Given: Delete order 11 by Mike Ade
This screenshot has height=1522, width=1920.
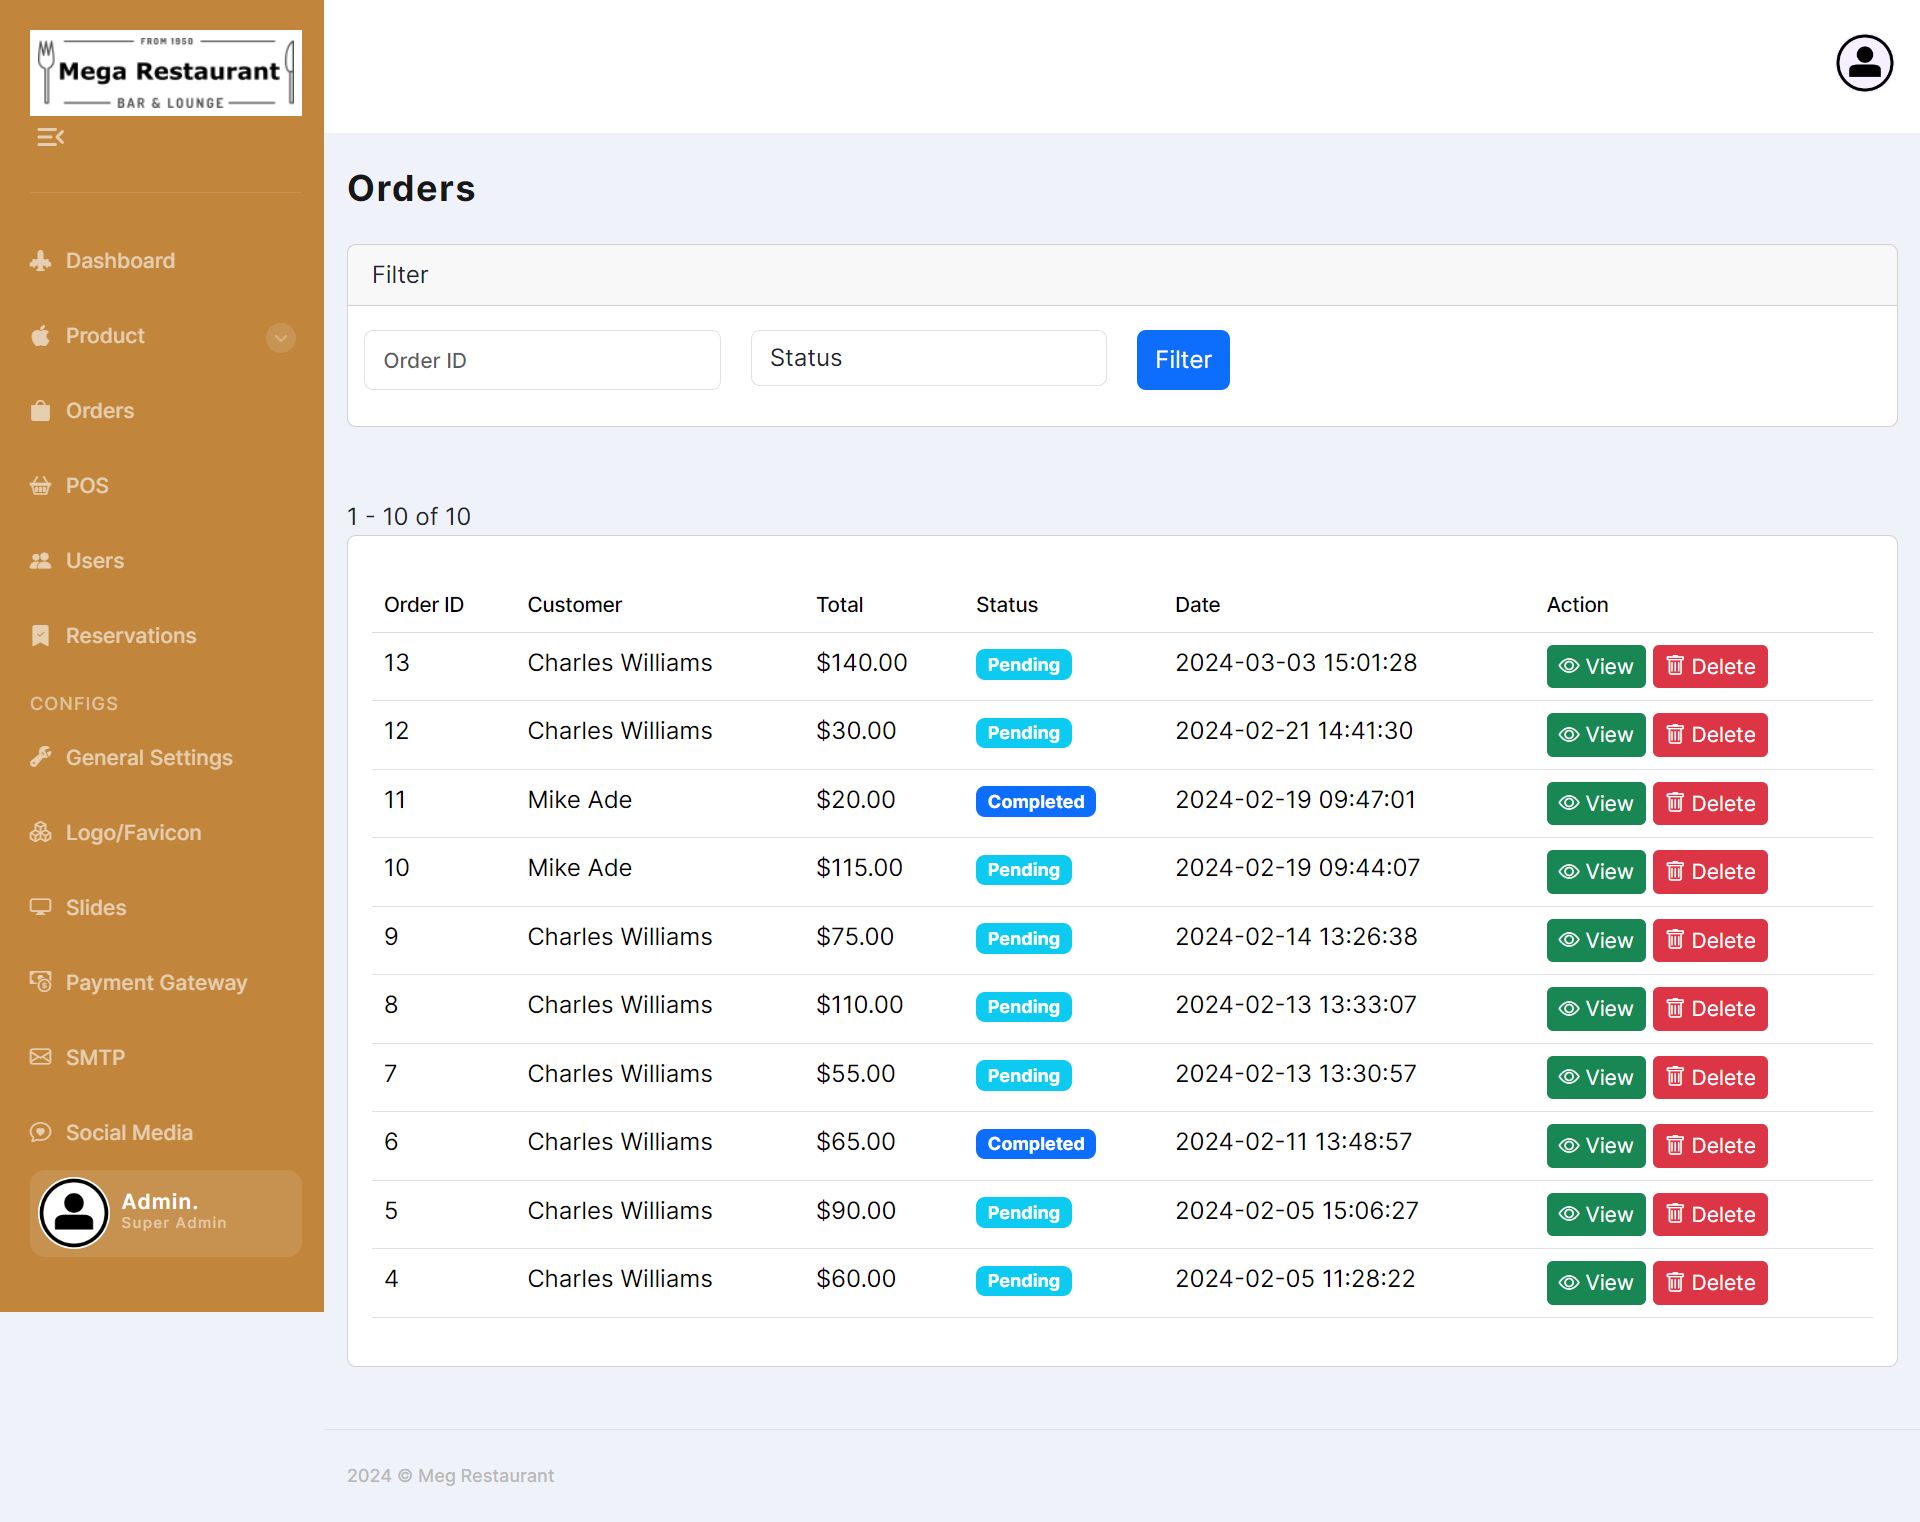Looking at the screenshot, I should [1709, 803].
